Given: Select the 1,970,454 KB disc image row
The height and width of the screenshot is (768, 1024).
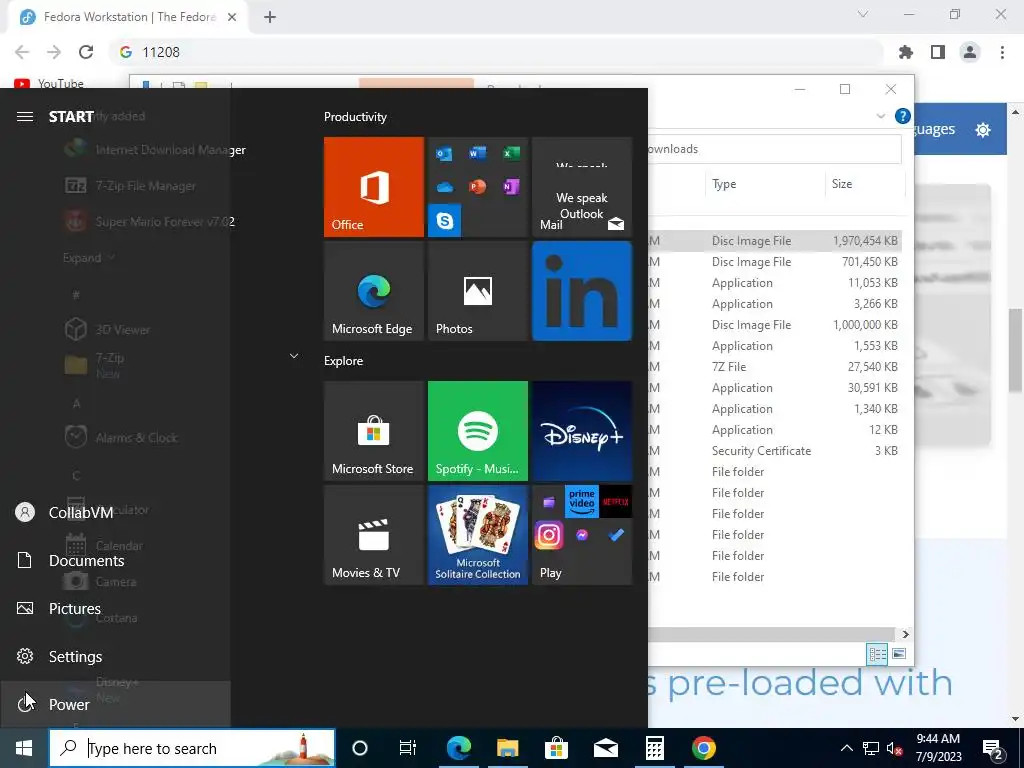Looking at the screenshot, I should [775, 241].
